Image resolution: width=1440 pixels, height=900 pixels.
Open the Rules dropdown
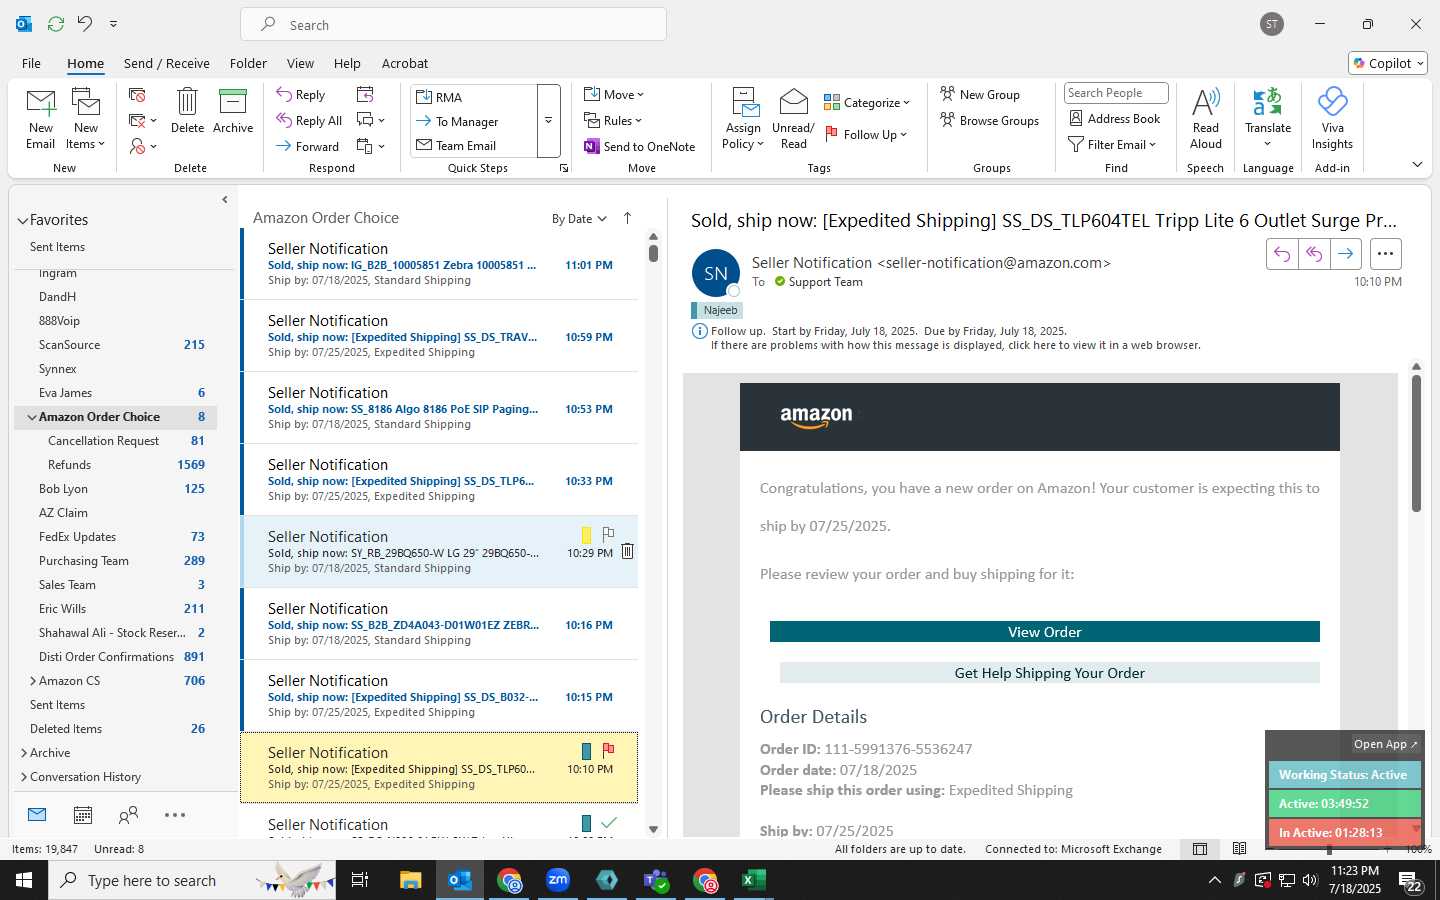tap(614, 120)
